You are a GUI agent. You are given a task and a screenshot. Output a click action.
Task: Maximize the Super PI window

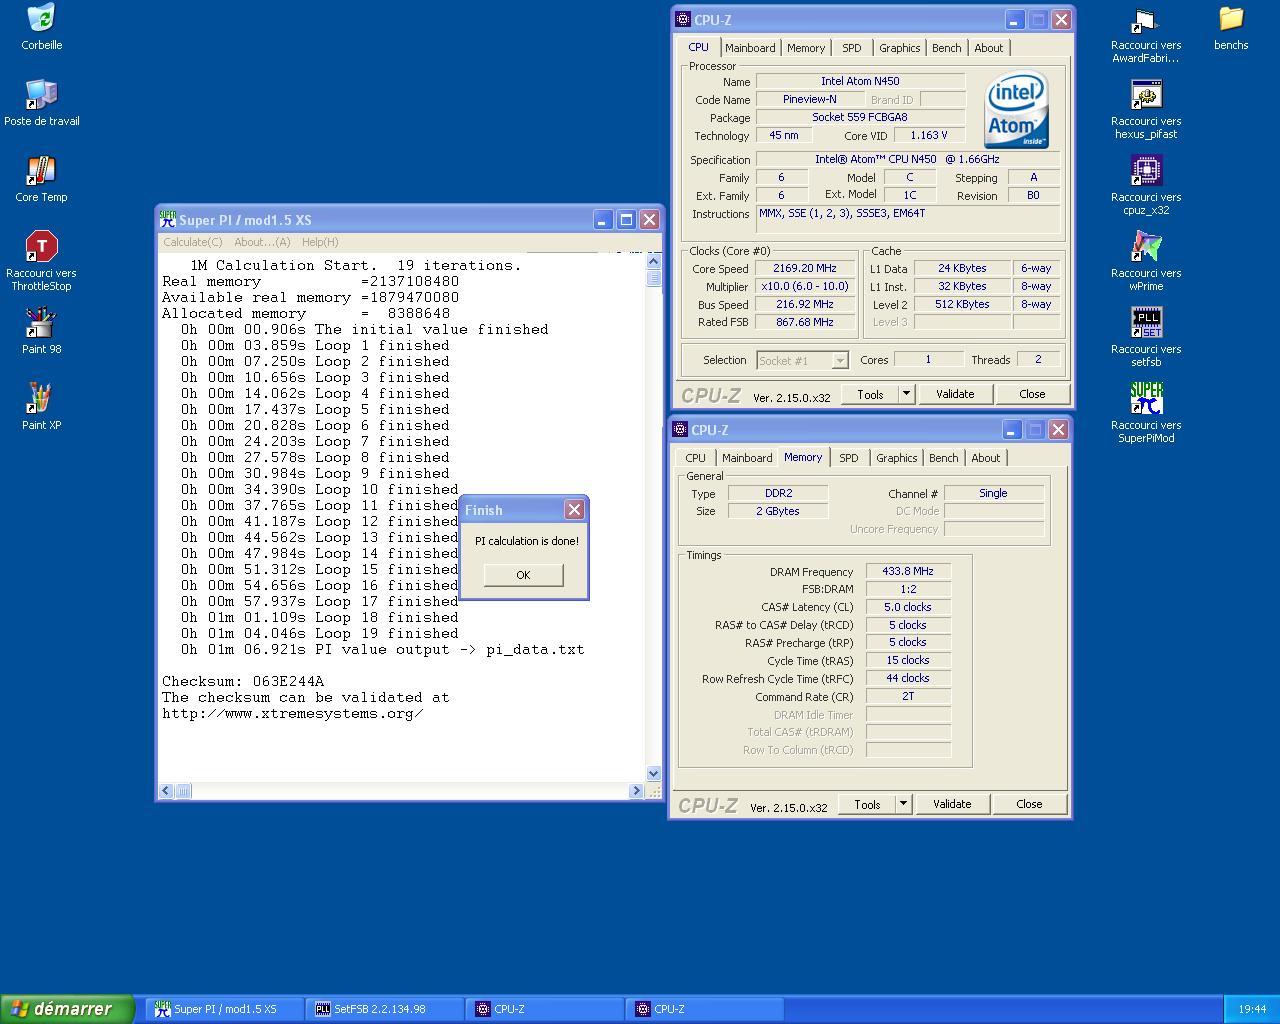(x=626, y=220)
